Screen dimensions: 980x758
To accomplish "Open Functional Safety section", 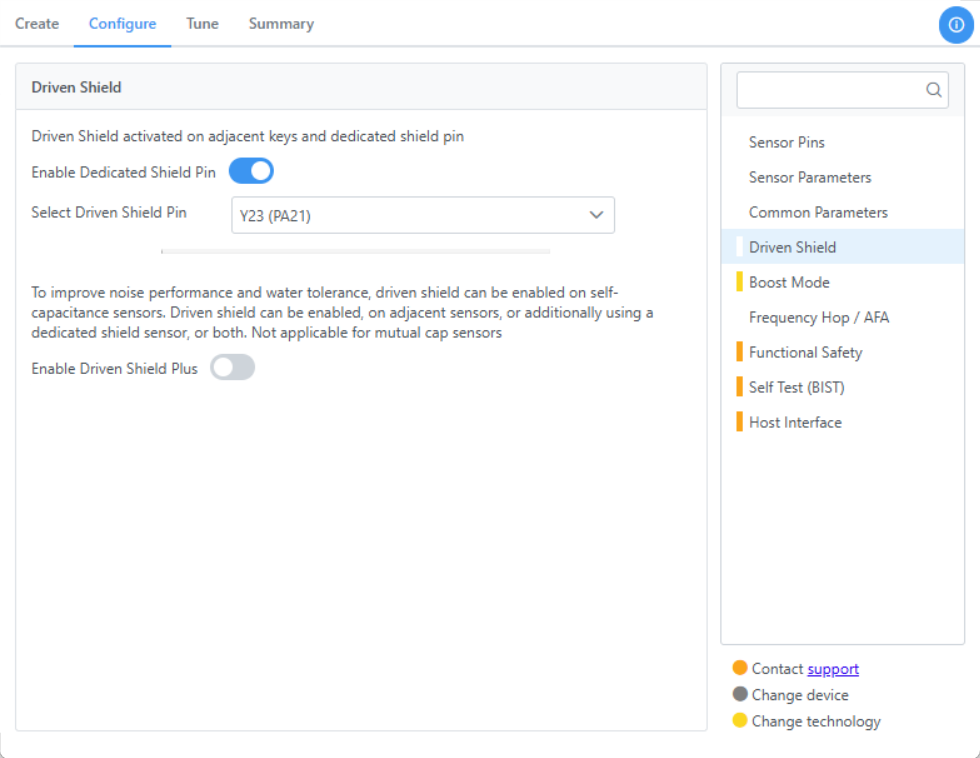I will point(842,352).
